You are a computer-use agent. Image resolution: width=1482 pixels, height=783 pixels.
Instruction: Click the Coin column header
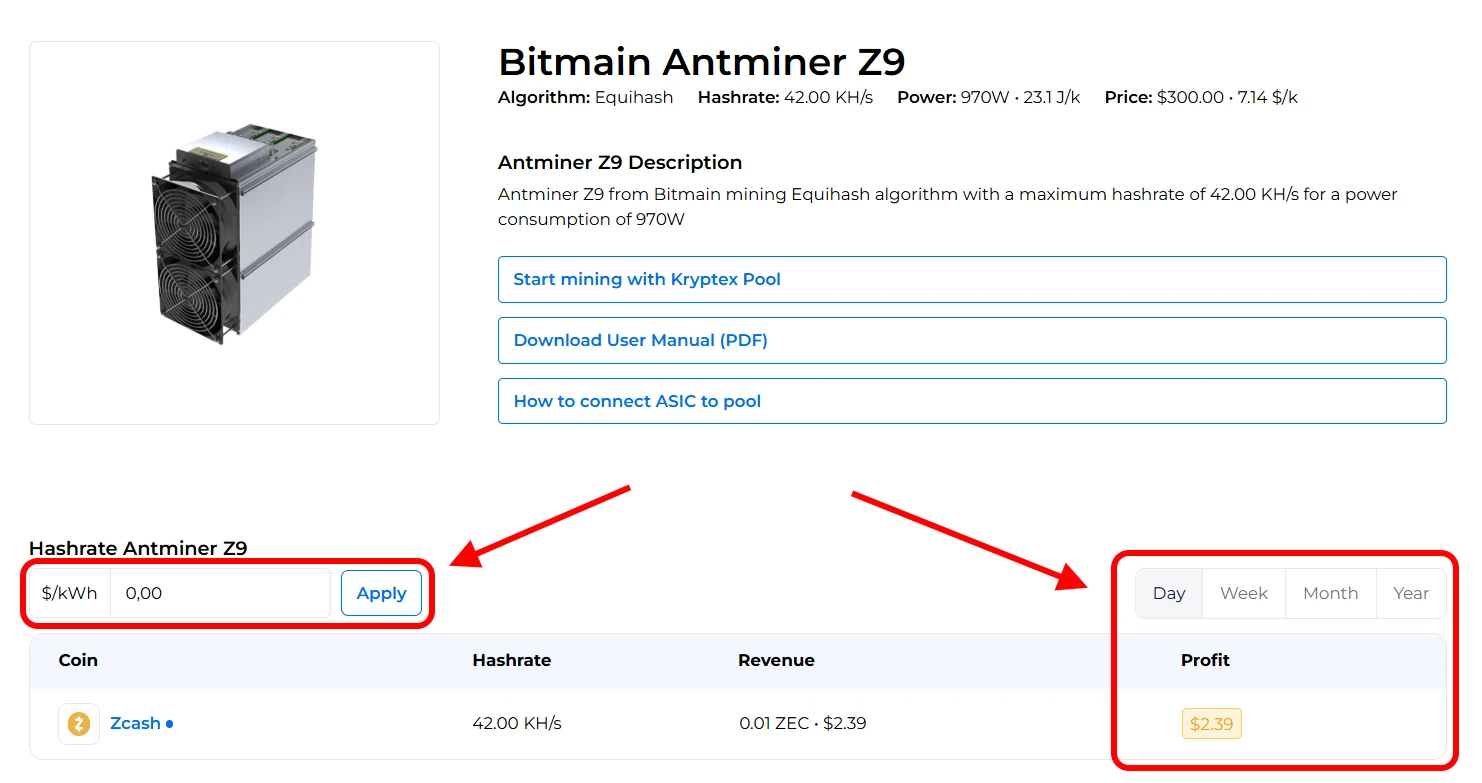[78, 661]
